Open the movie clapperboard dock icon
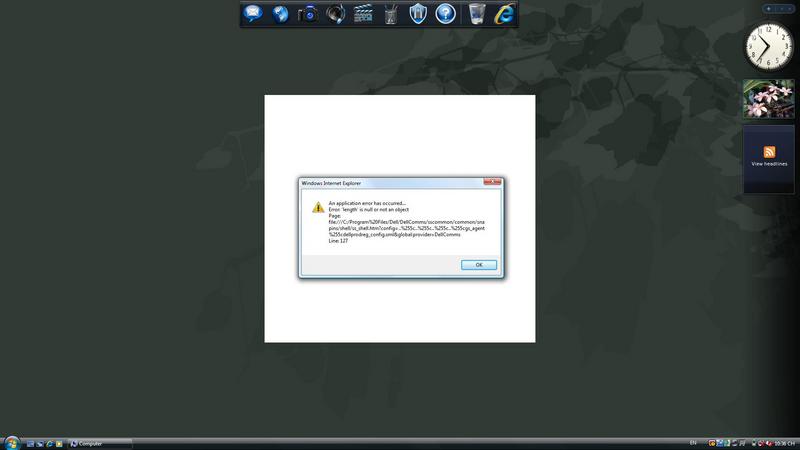 coord(364,14)
